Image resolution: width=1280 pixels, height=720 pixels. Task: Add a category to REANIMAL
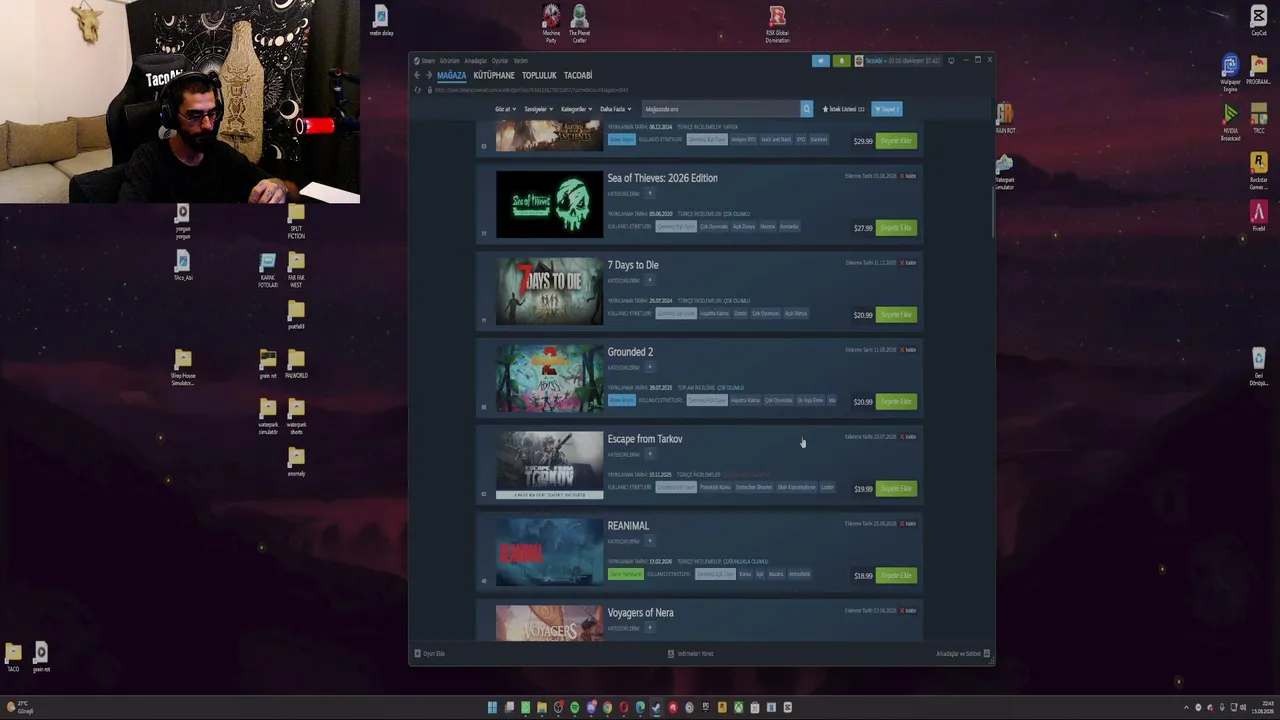[649, 542]
